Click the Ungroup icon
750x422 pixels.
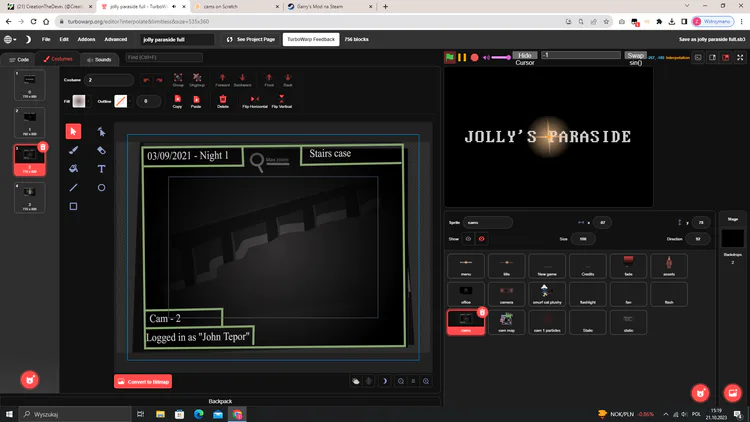pos(197,79)
